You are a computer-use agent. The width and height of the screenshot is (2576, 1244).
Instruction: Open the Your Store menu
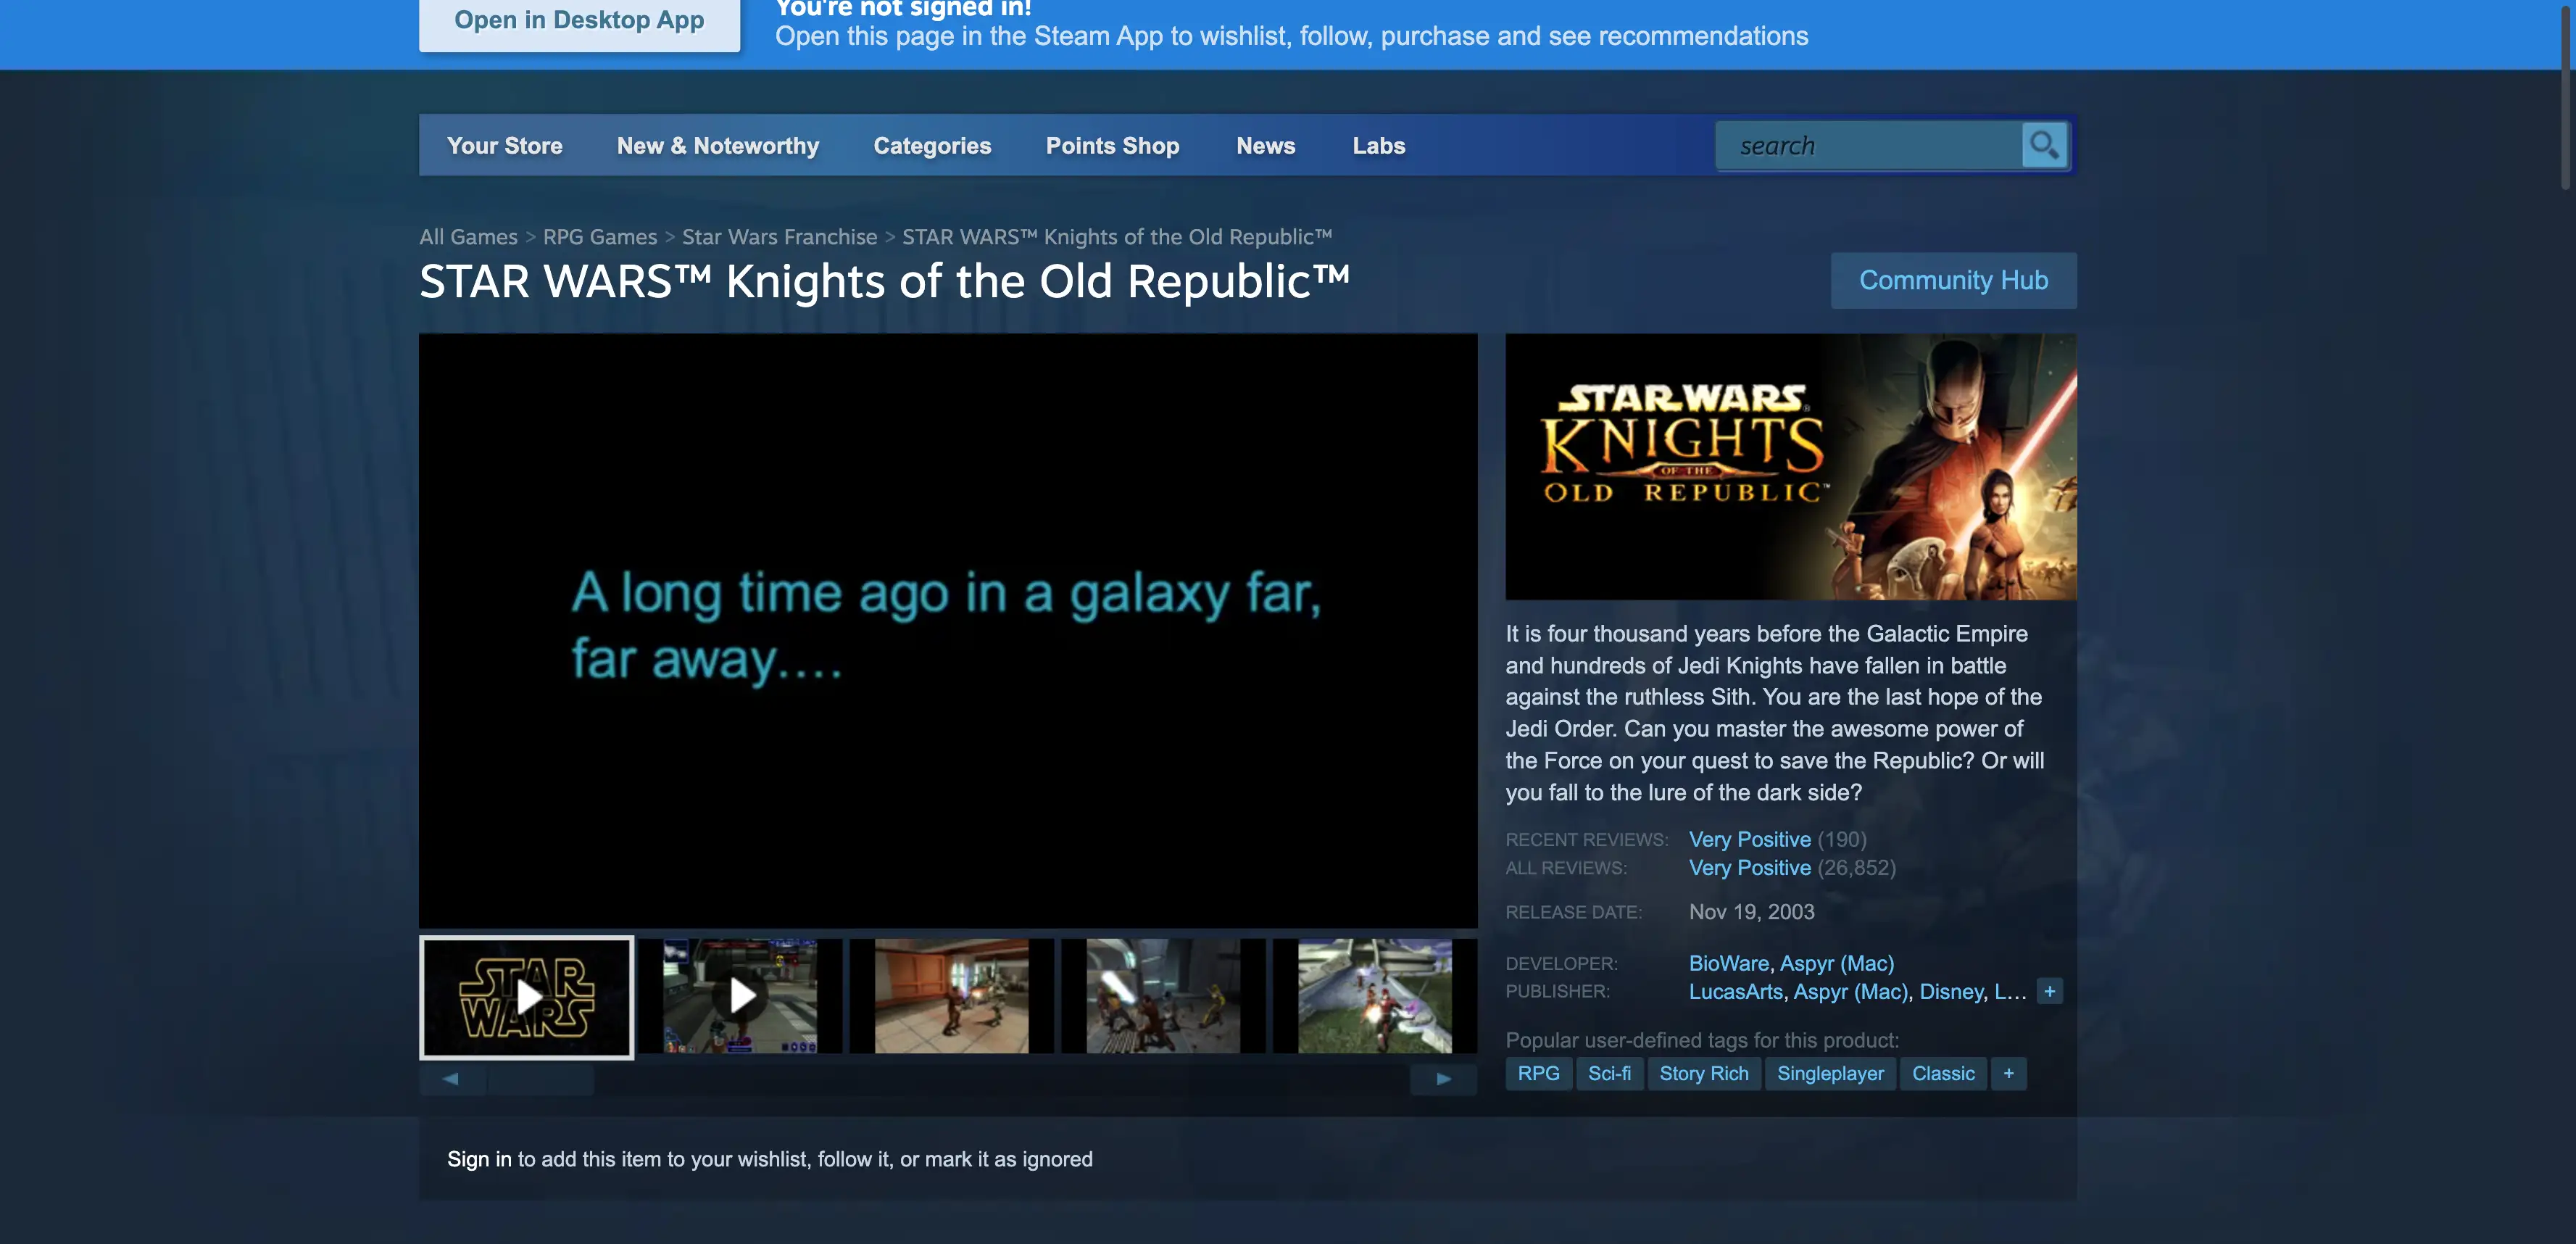tap(505, 146)
